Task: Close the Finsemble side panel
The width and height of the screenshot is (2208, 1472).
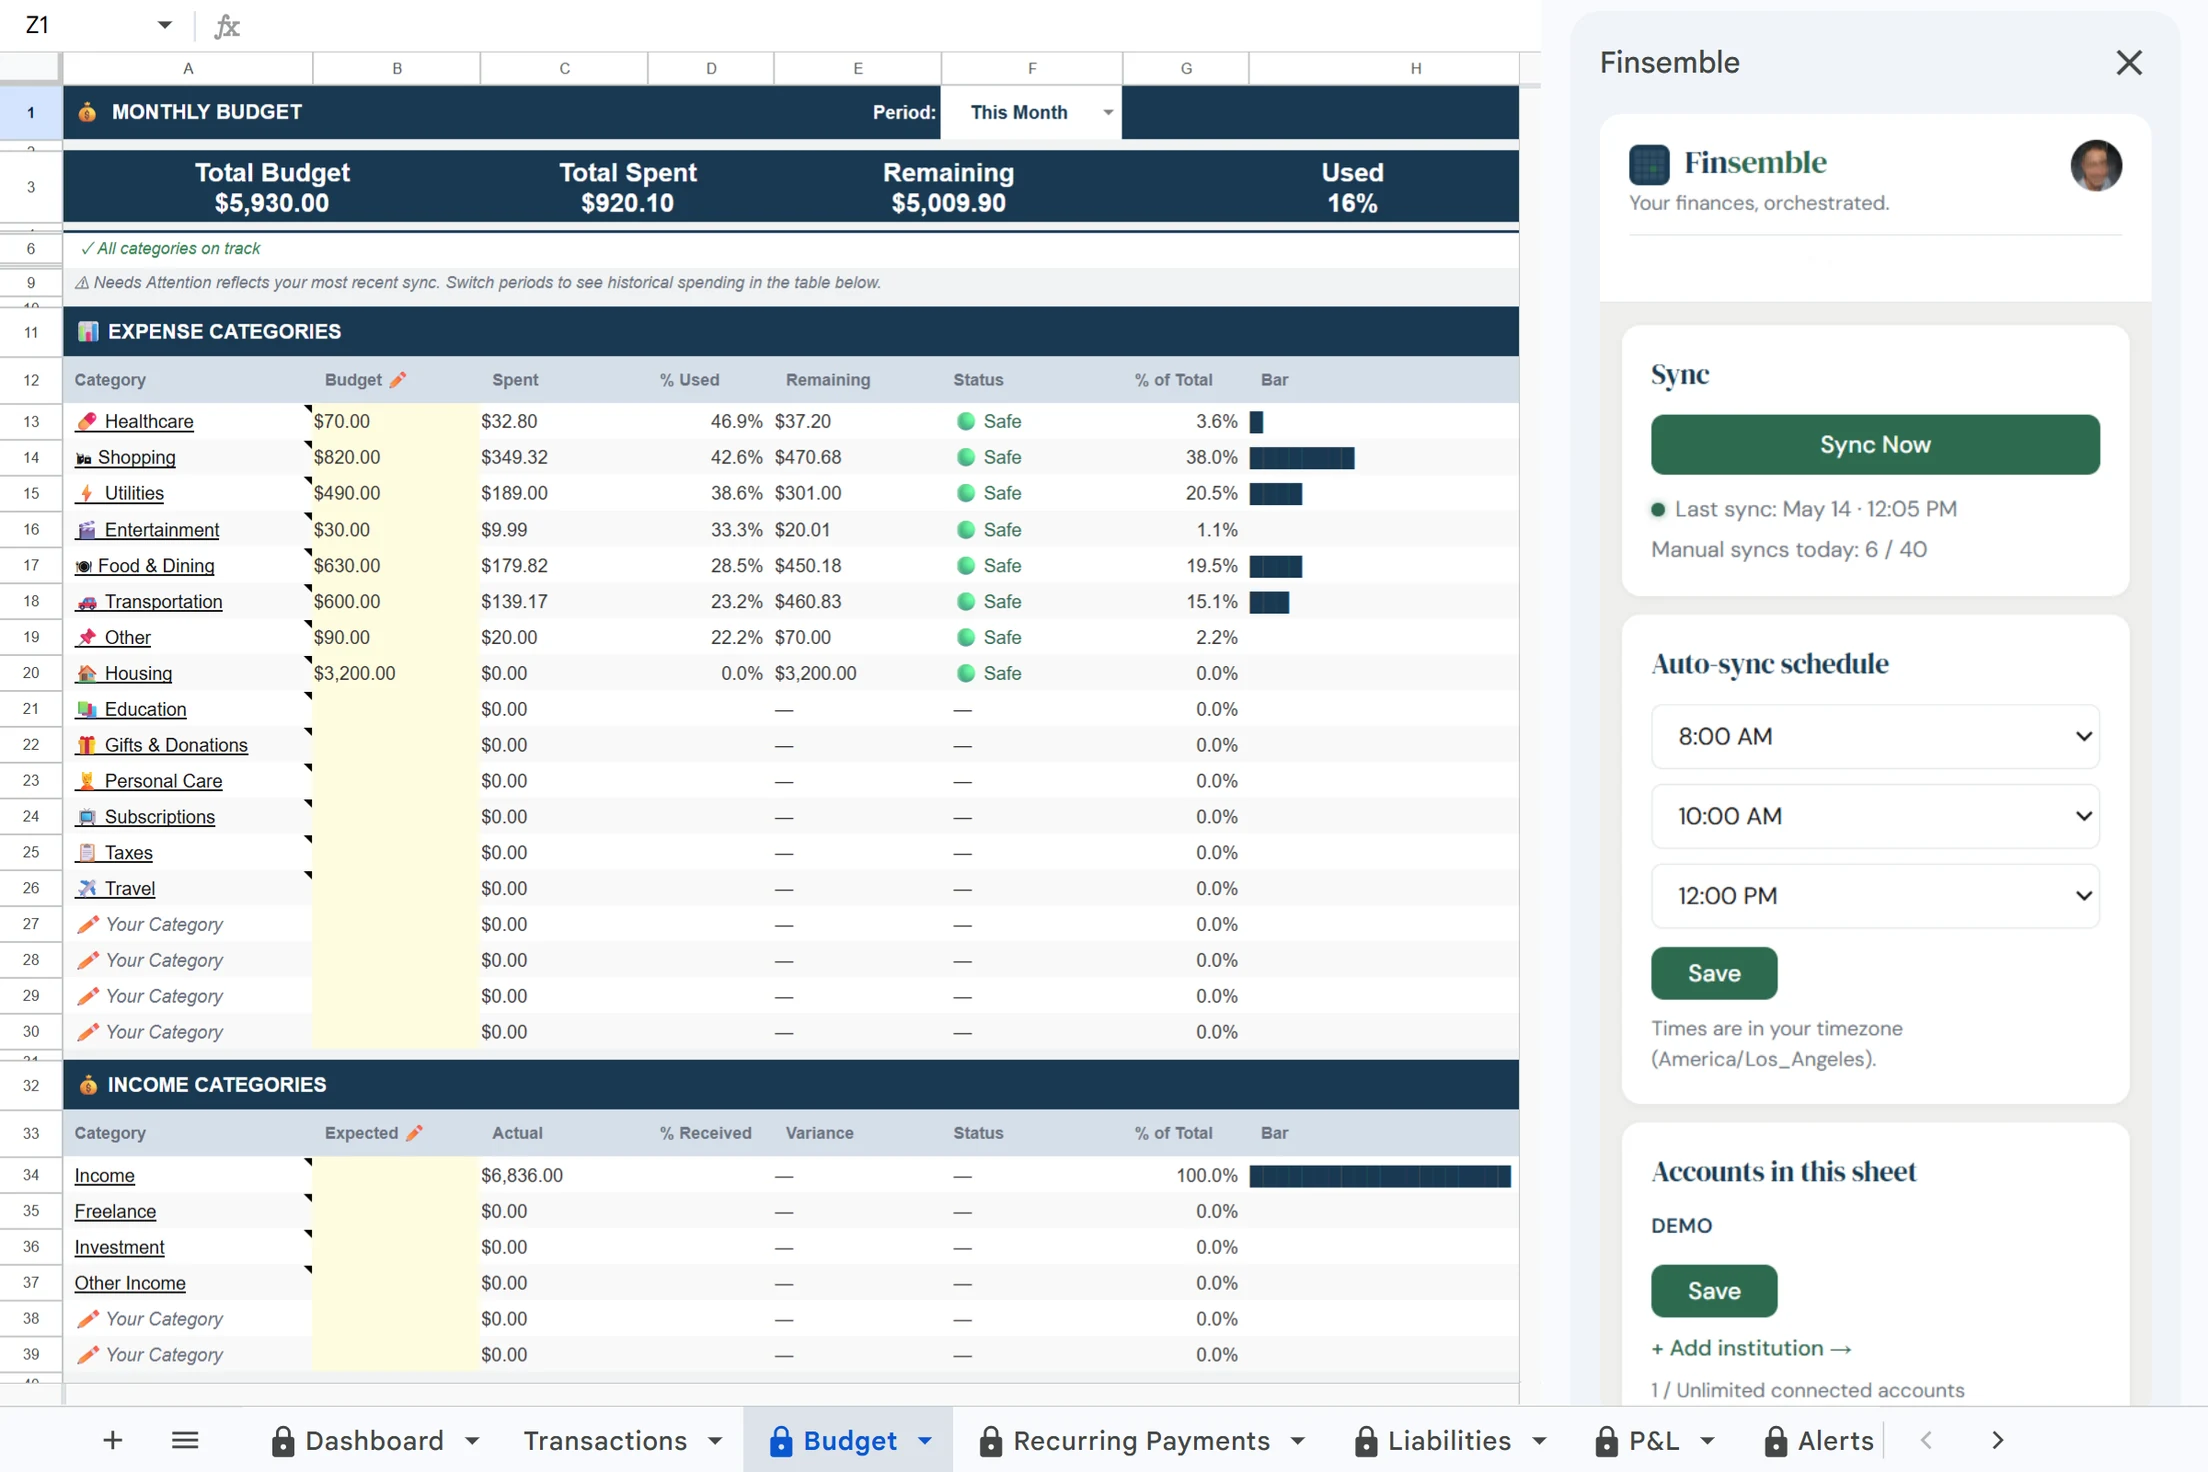Action: coord(2129,63)
